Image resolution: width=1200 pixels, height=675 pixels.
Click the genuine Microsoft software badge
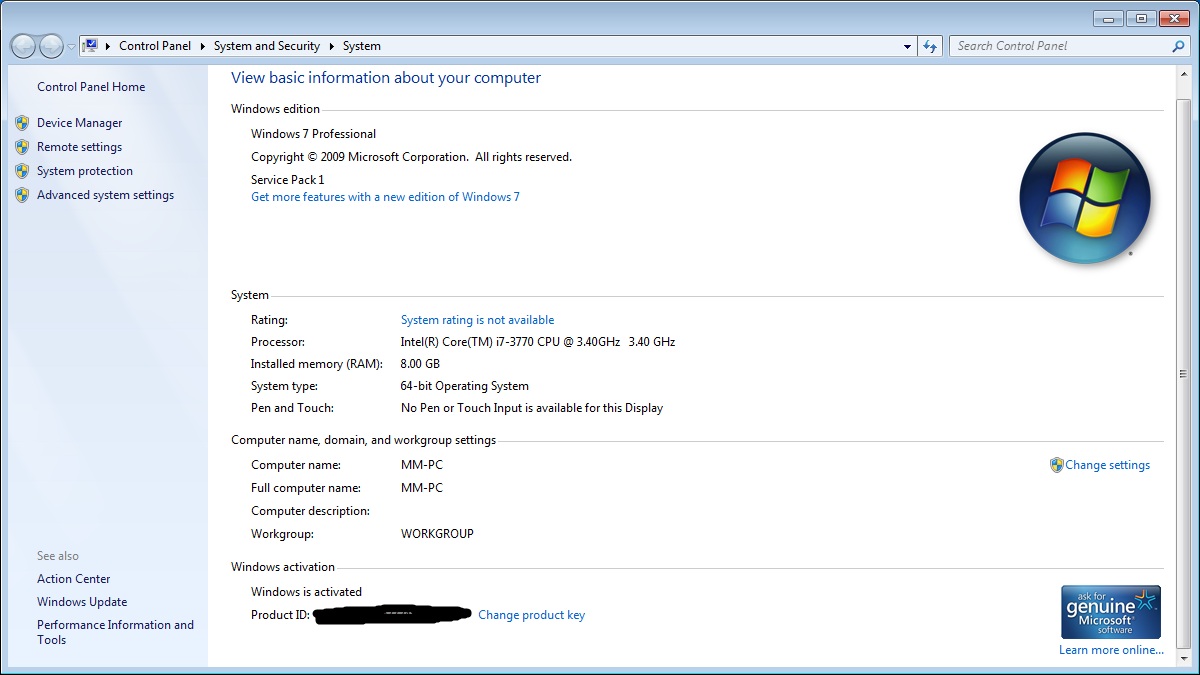1111,612
